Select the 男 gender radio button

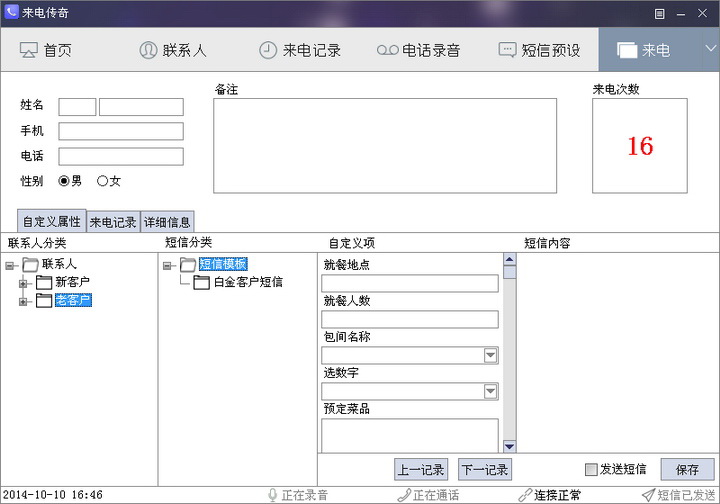[64, 181]
